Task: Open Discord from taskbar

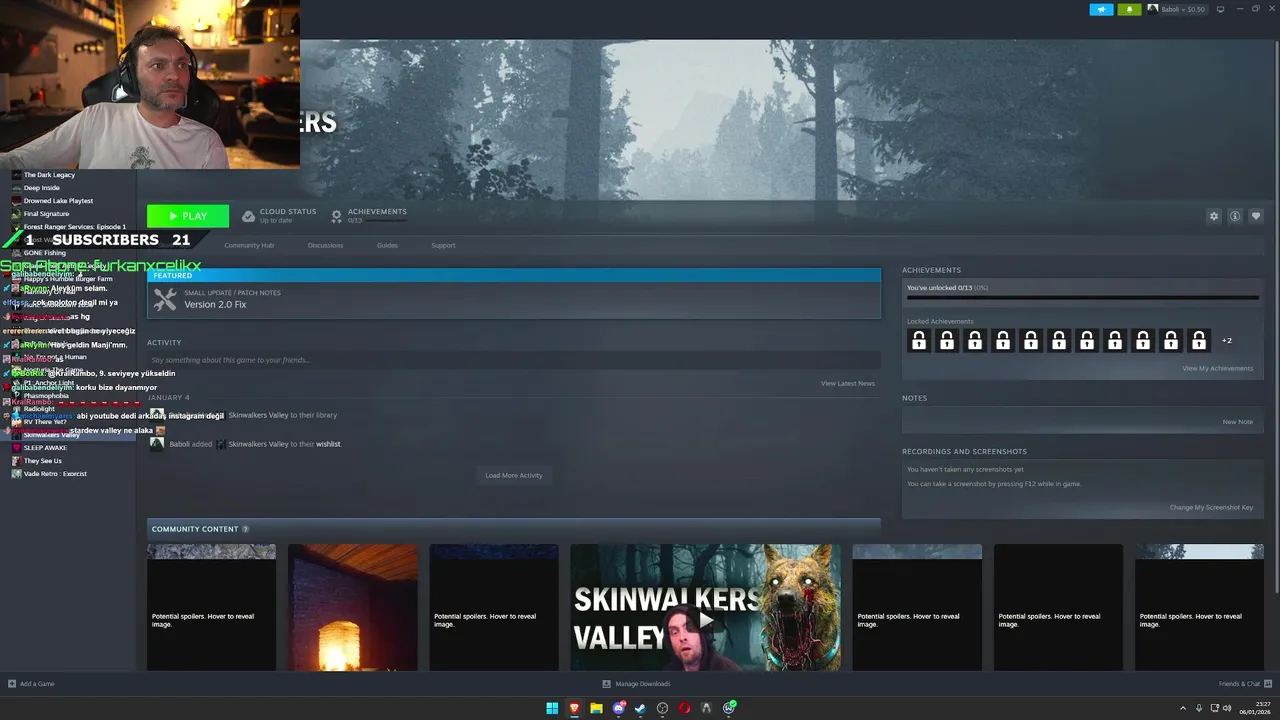Action: tap(618, 708)
